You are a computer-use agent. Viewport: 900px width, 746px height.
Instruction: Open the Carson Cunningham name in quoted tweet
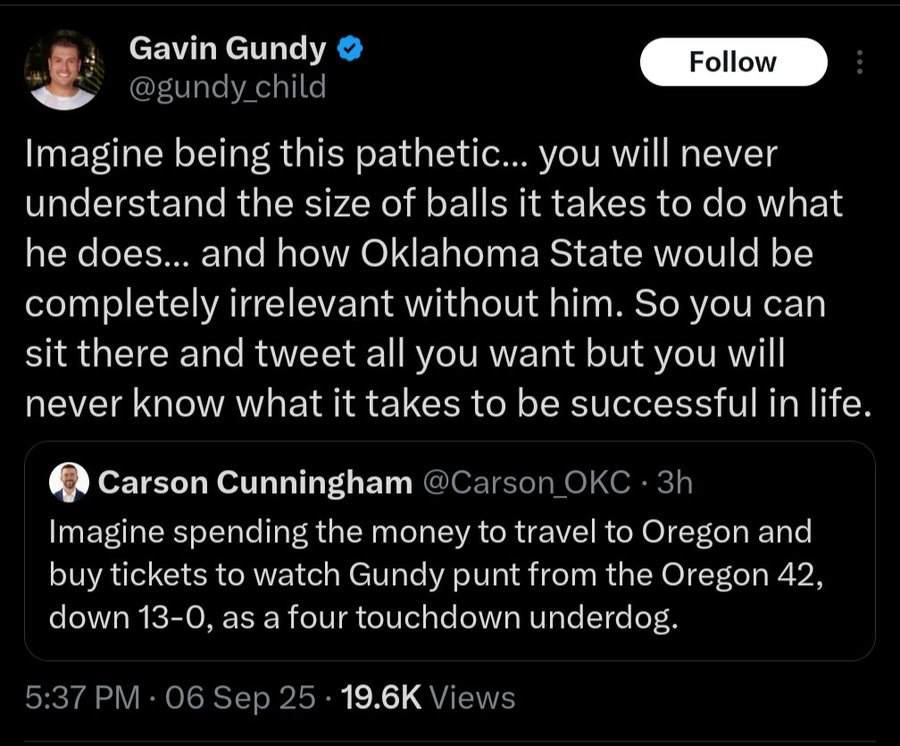click(x=255, y=483)
